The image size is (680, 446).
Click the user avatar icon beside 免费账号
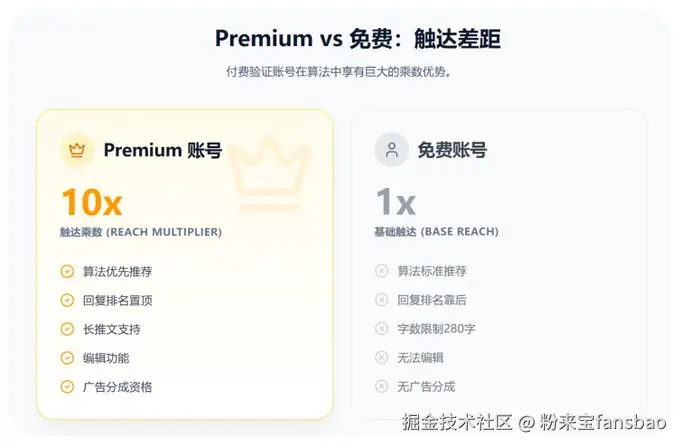click(392, 150)
